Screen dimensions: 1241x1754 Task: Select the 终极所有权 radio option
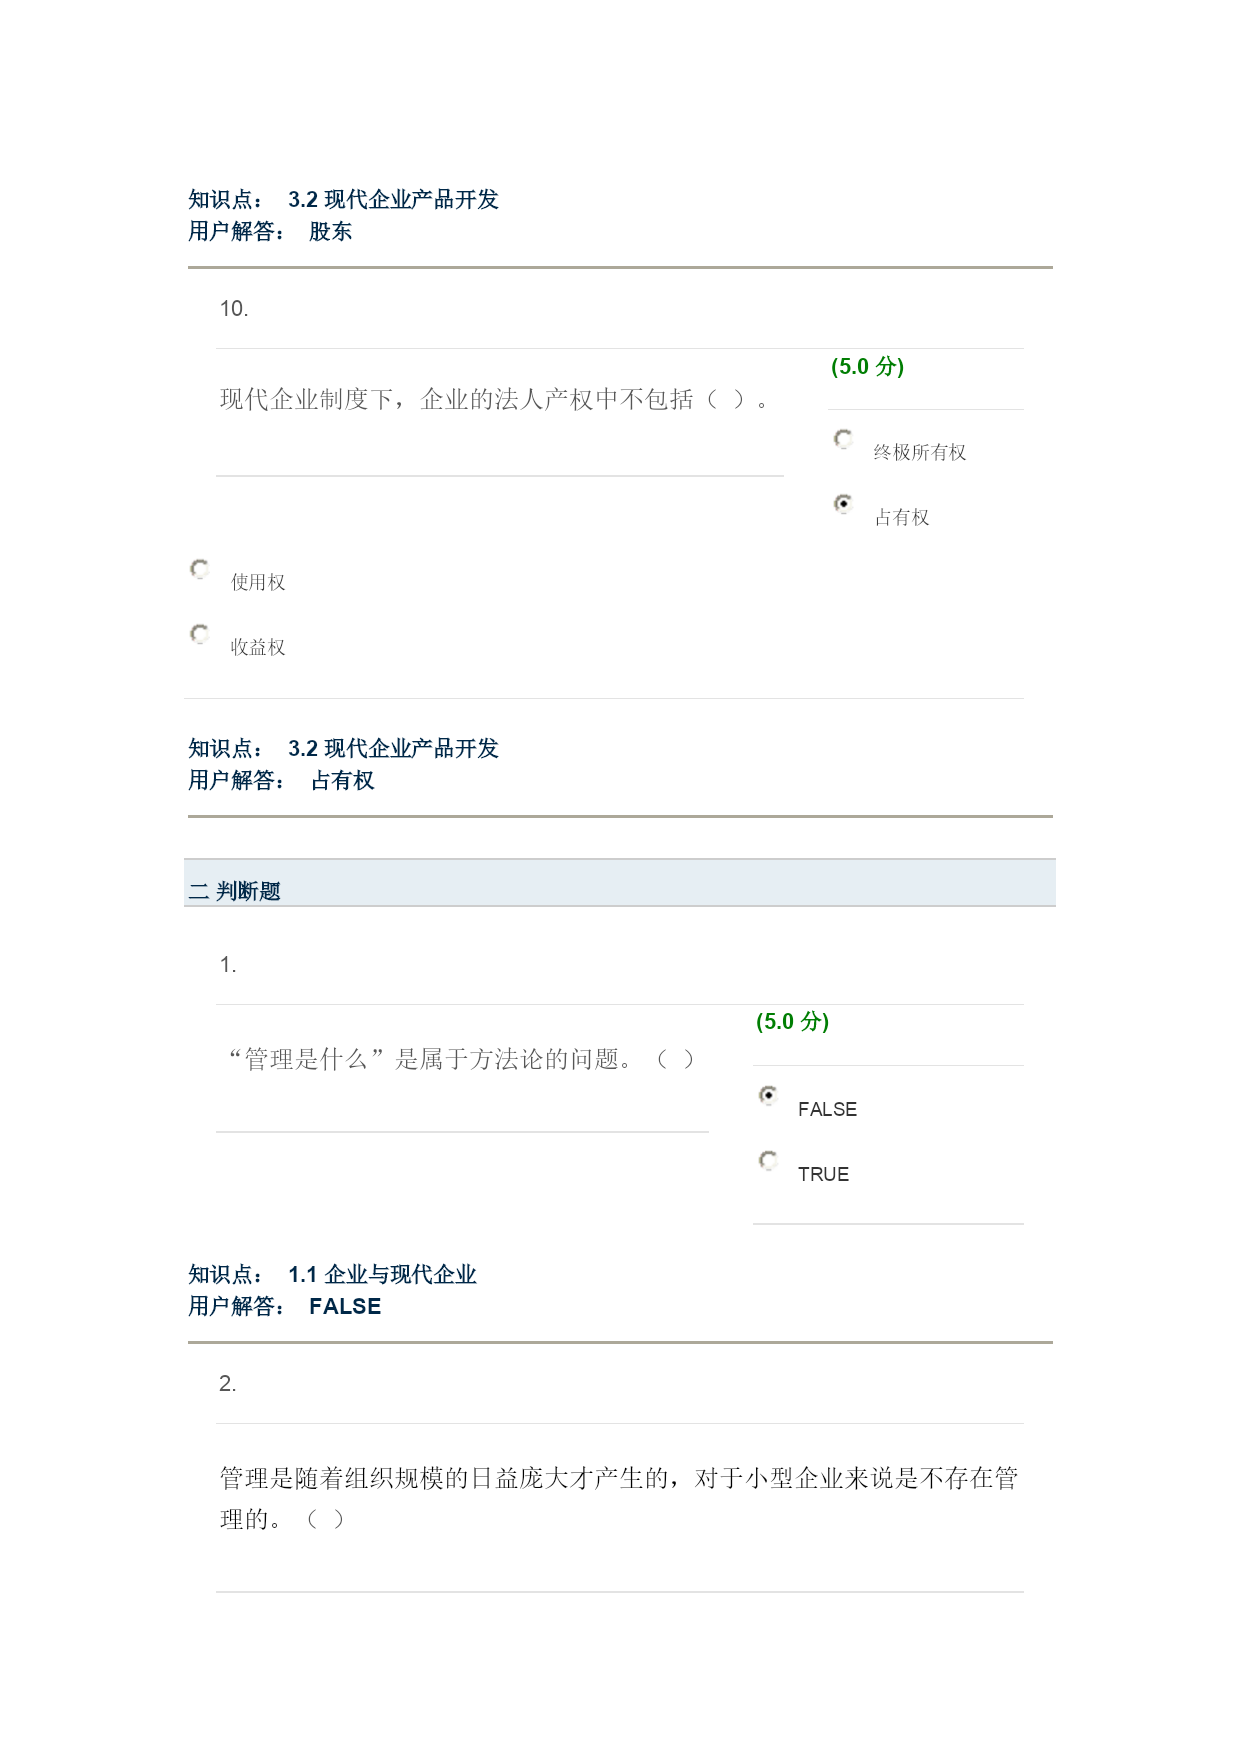pos(844,439)
